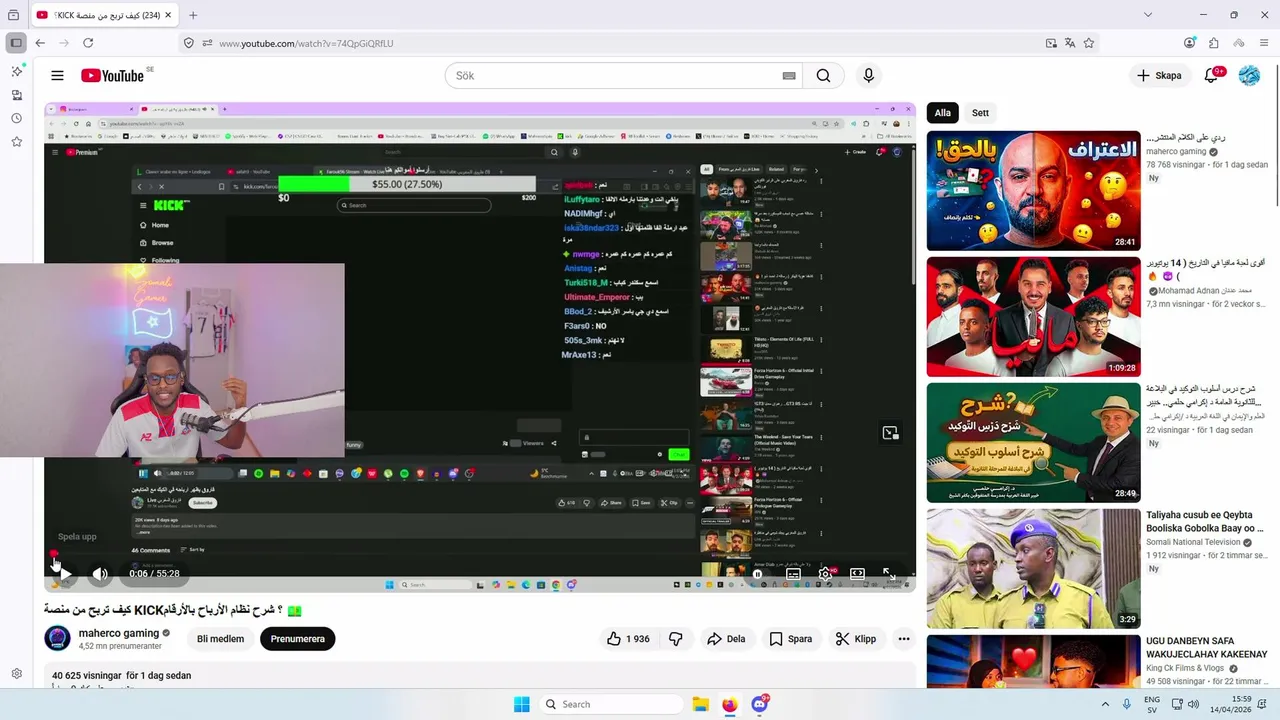
Task: Go back in browser history
Action: coord(40,43)
